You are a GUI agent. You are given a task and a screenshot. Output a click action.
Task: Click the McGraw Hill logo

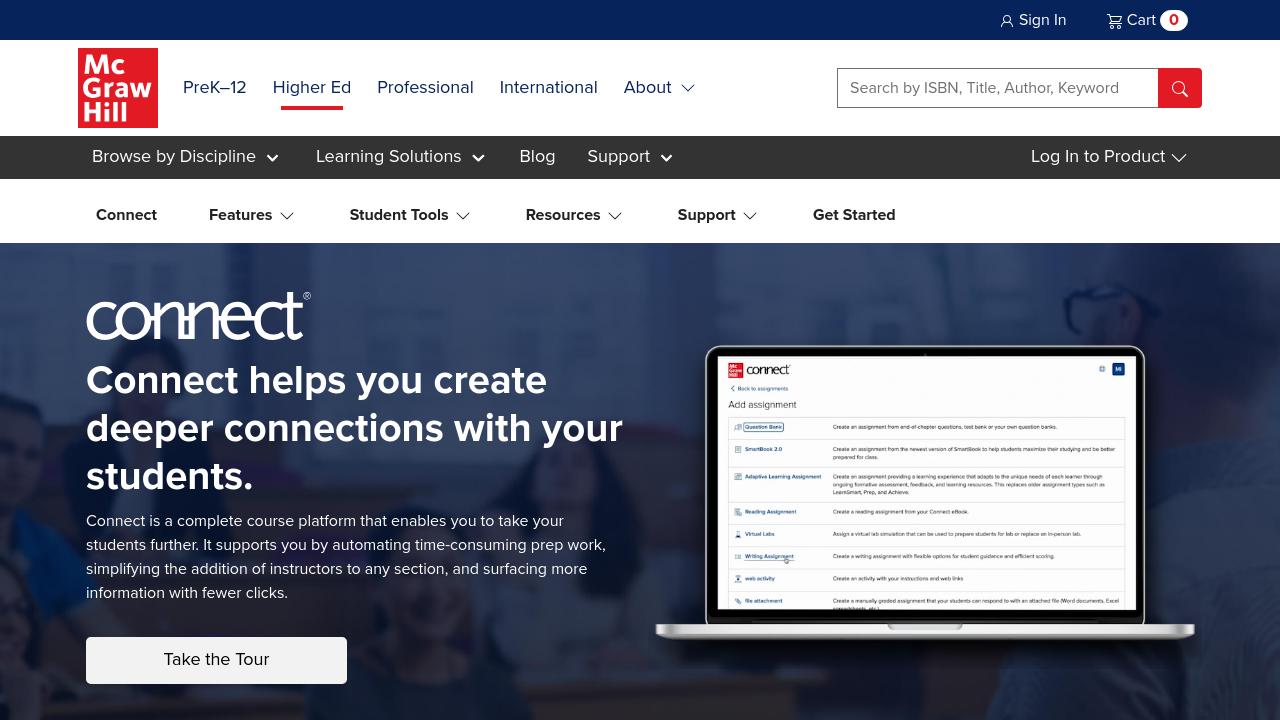point(118,88)
